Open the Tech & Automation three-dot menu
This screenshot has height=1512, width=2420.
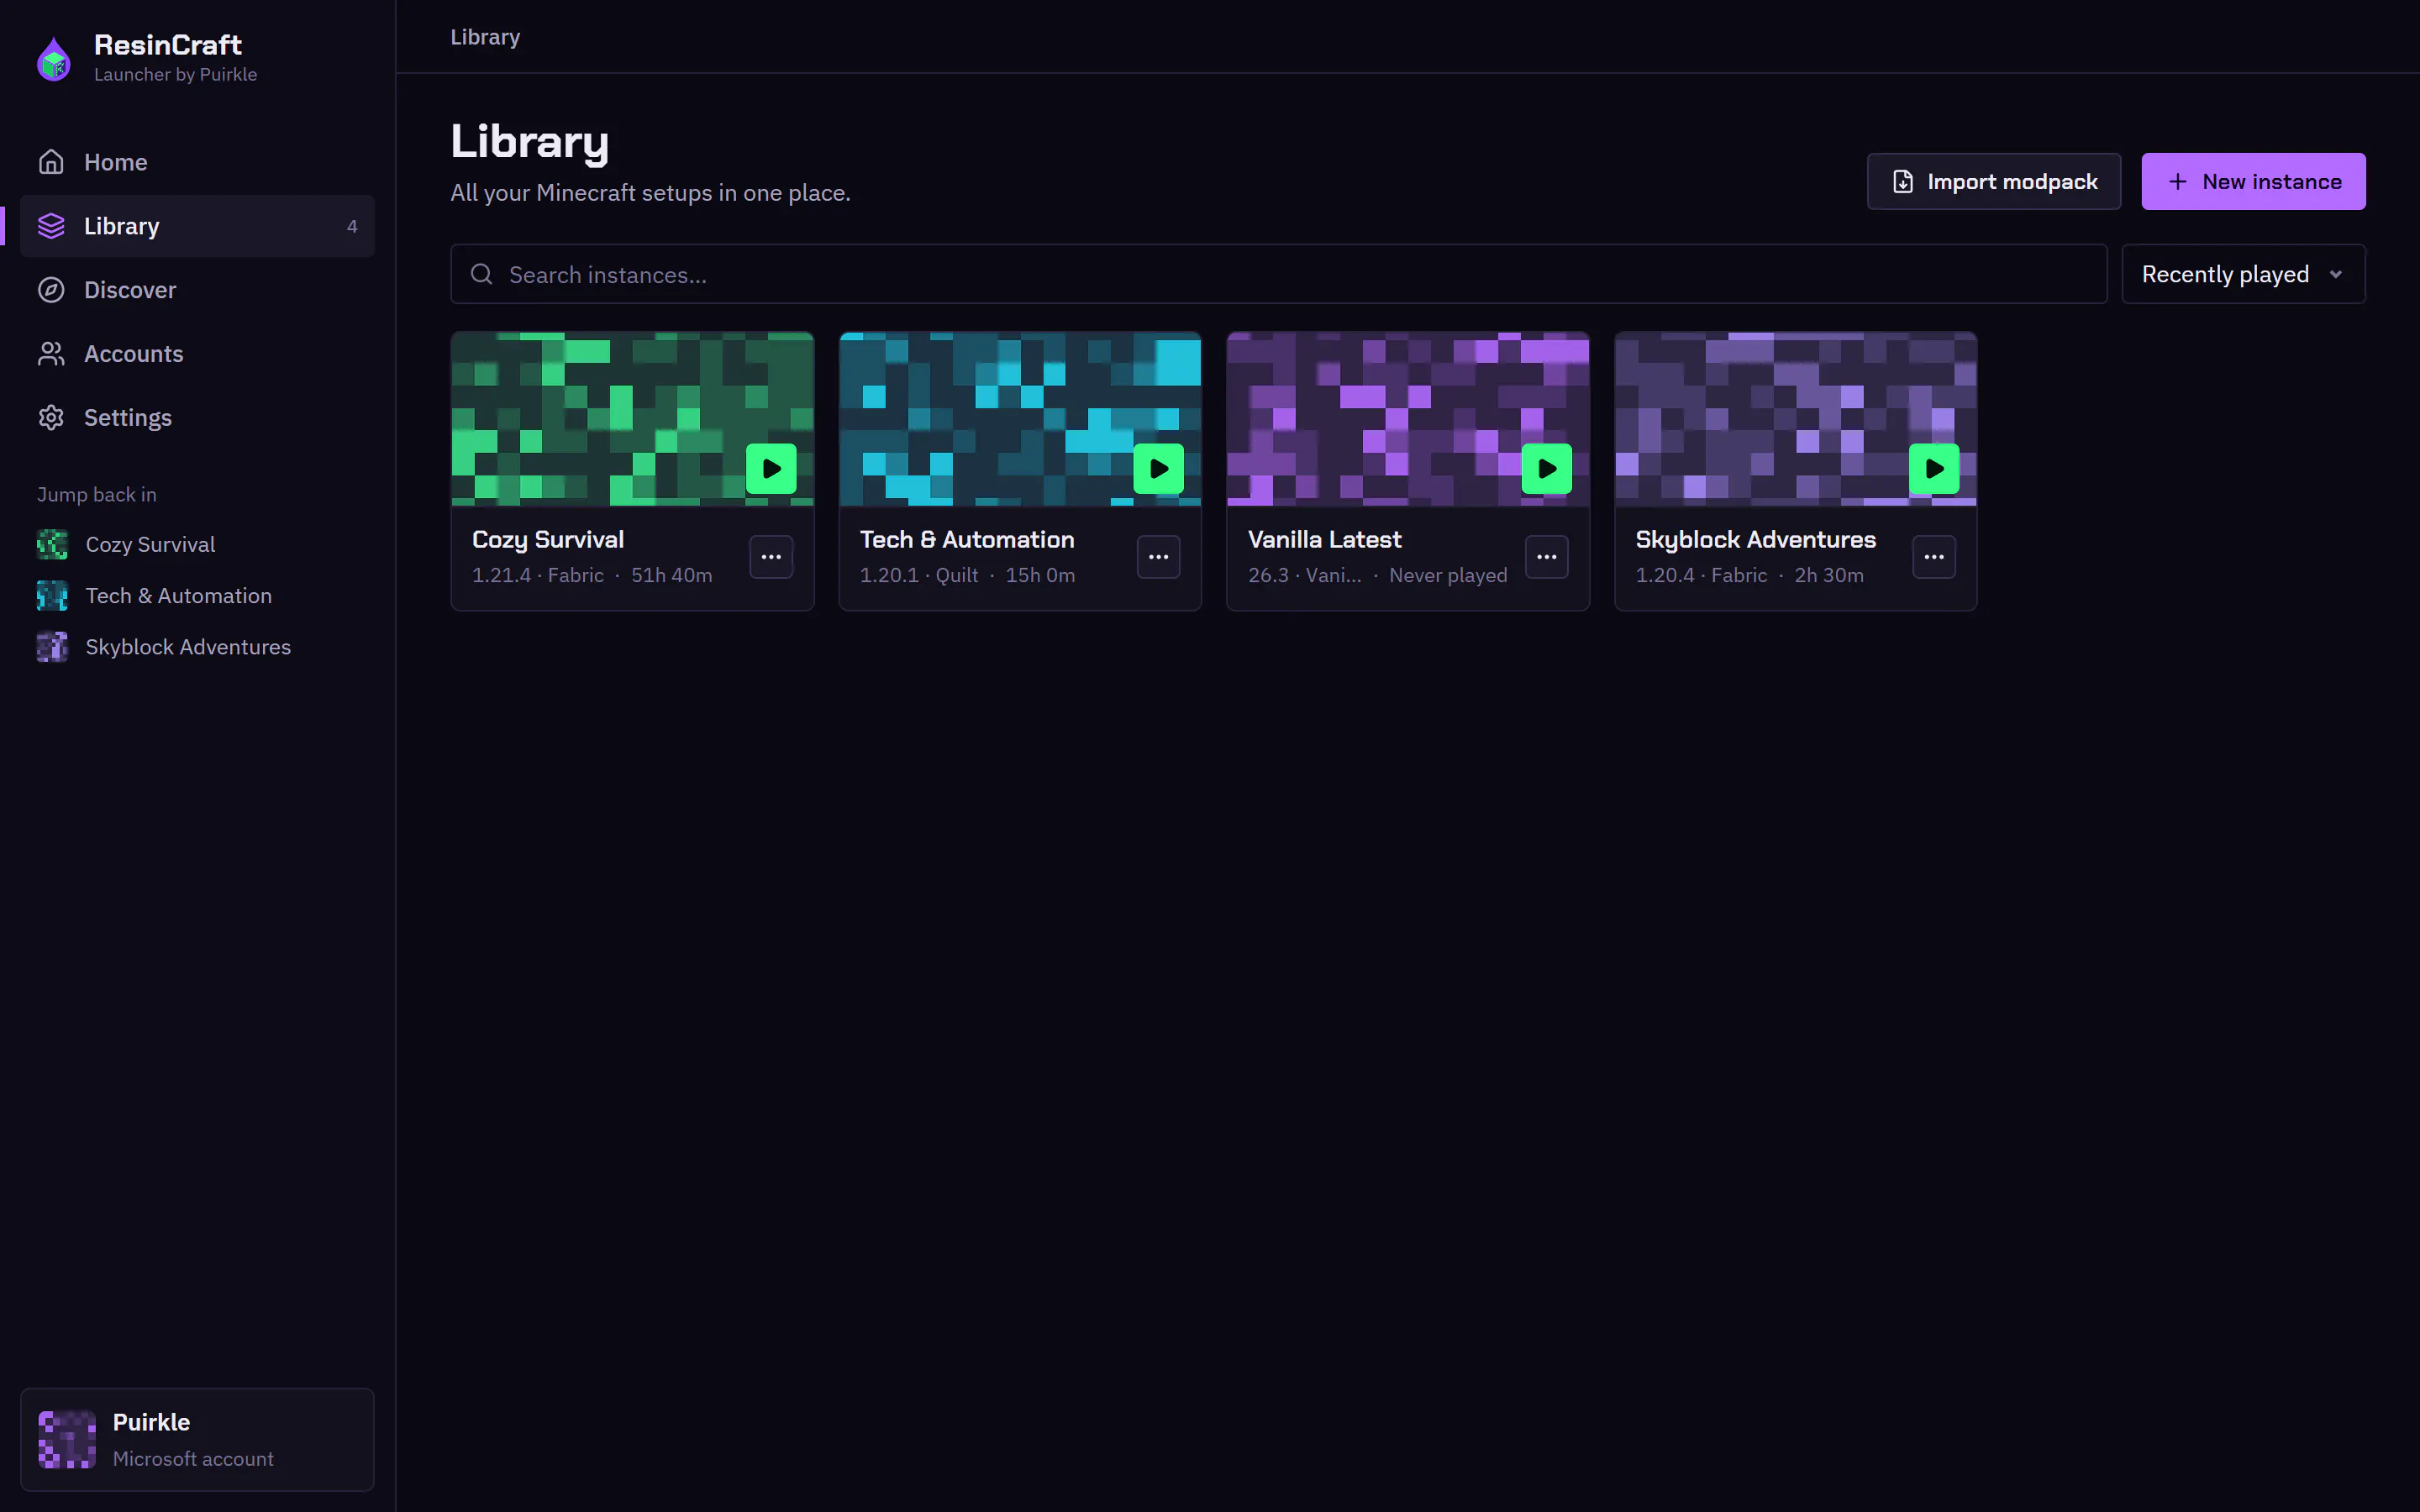pyautogui.click(x=1158, y=557)
